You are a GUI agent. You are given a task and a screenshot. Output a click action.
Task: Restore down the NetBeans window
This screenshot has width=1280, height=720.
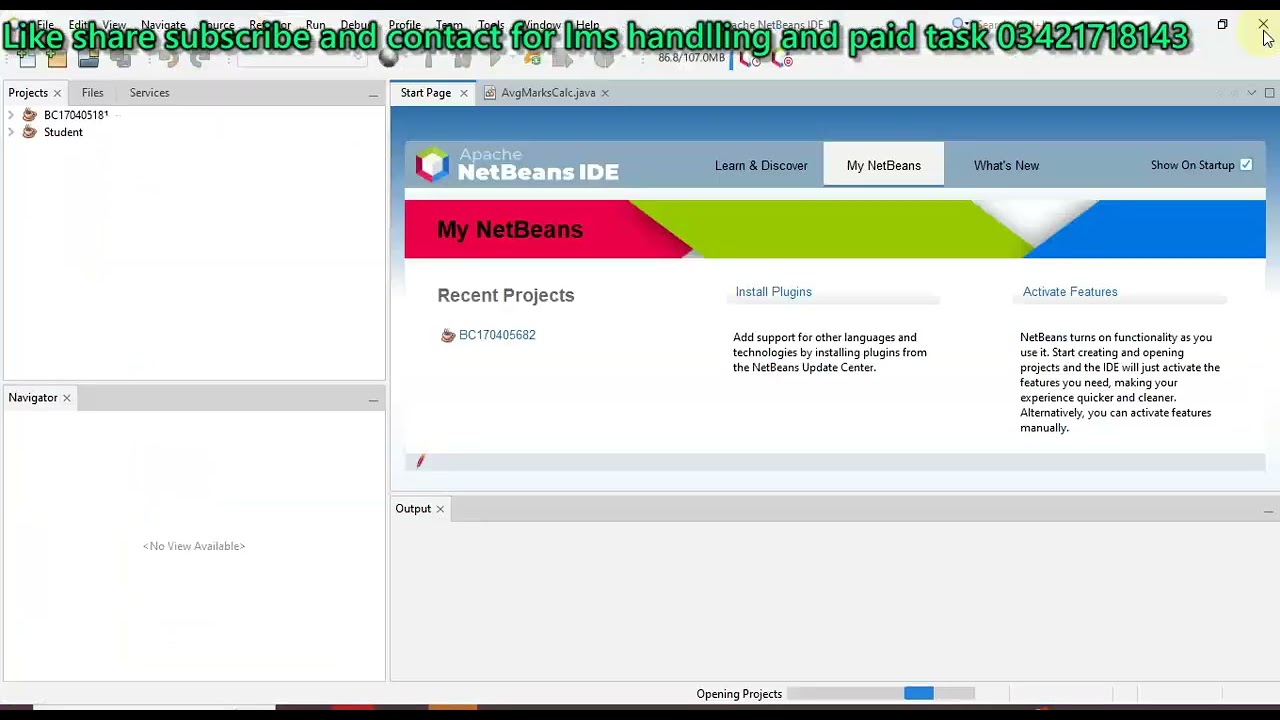(1222, 25)
